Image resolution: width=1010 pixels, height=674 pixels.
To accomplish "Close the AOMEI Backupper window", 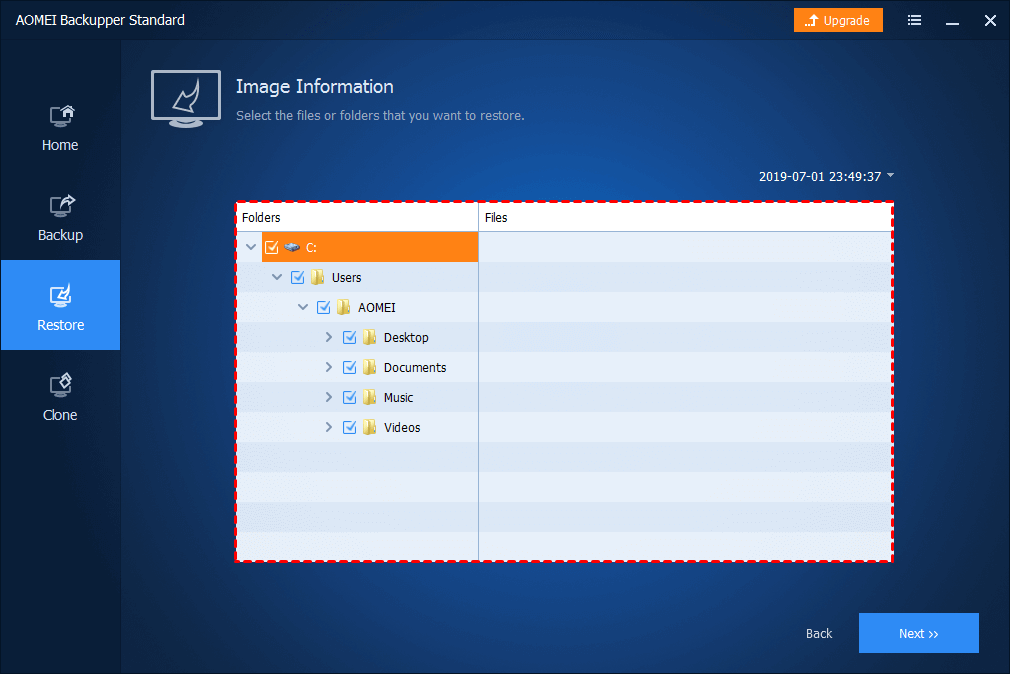I will pos(990,21).
